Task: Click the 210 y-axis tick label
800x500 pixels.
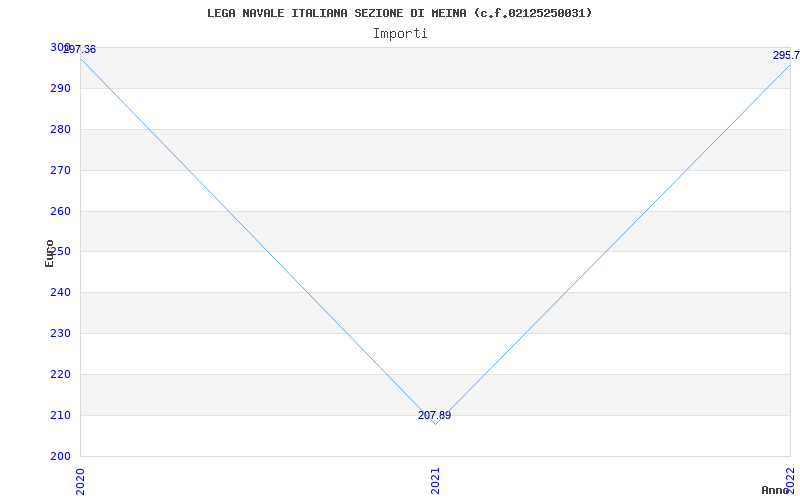Action: tap(60, 415)
